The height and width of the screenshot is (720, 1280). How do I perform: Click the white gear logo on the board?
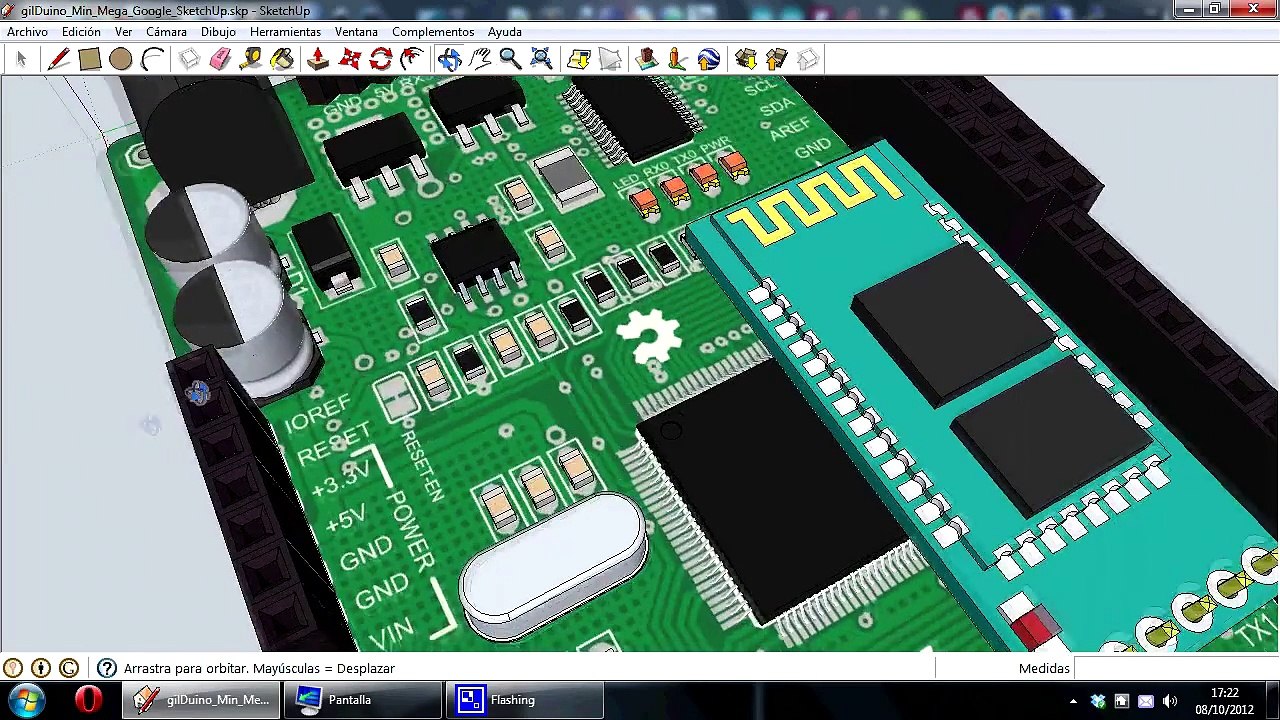(648, 336)
